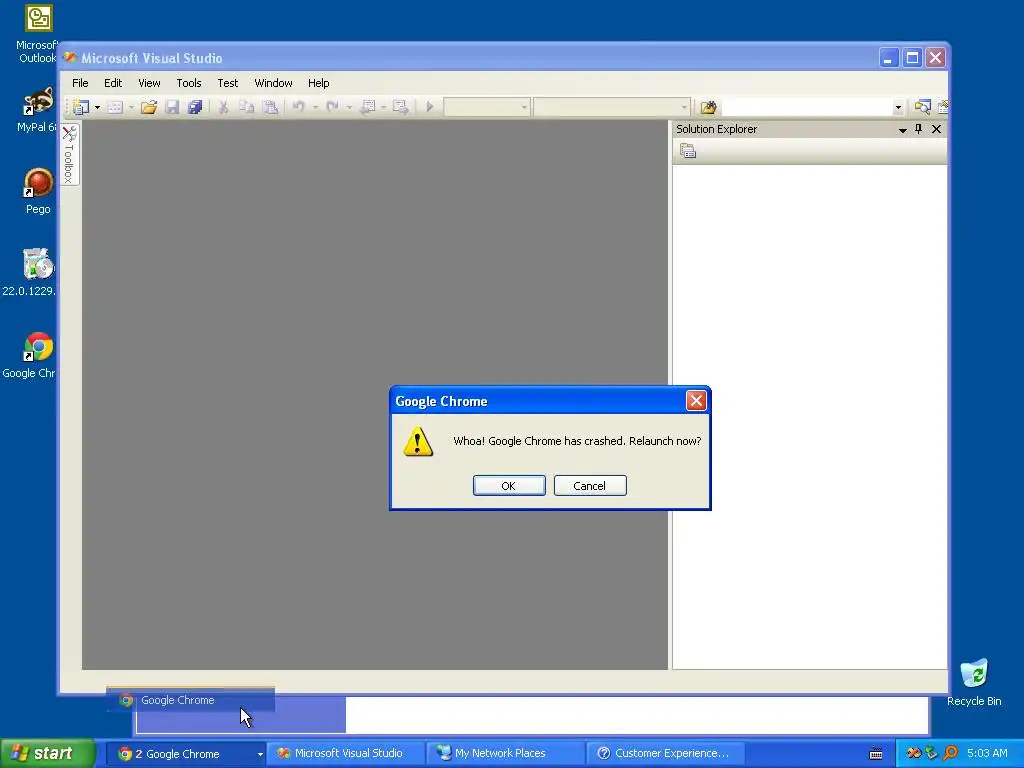
Task: Click the orange magnifier tray icon
Action: pos(950,753)
